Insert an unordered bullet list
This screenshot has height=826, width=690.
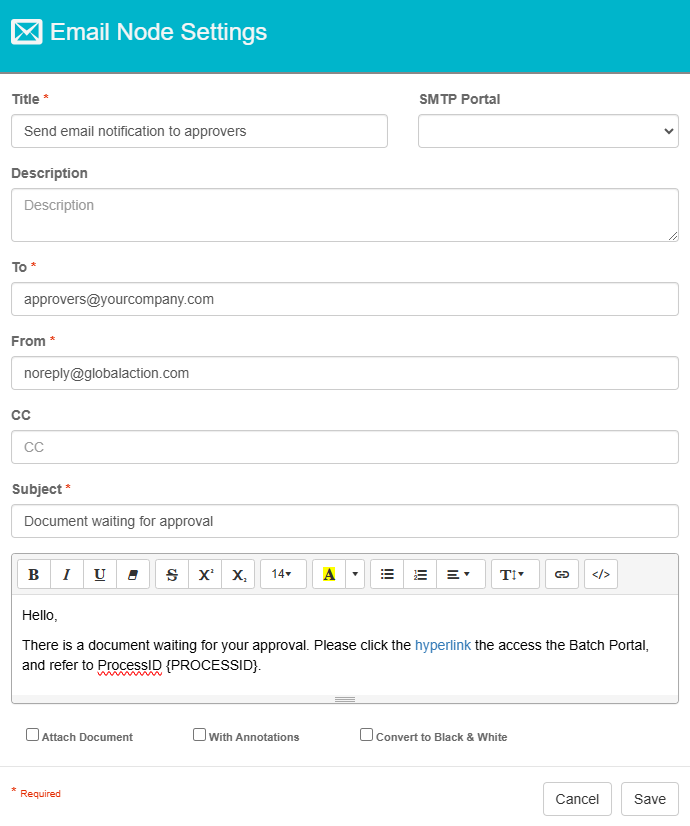(x=387, y=574)
